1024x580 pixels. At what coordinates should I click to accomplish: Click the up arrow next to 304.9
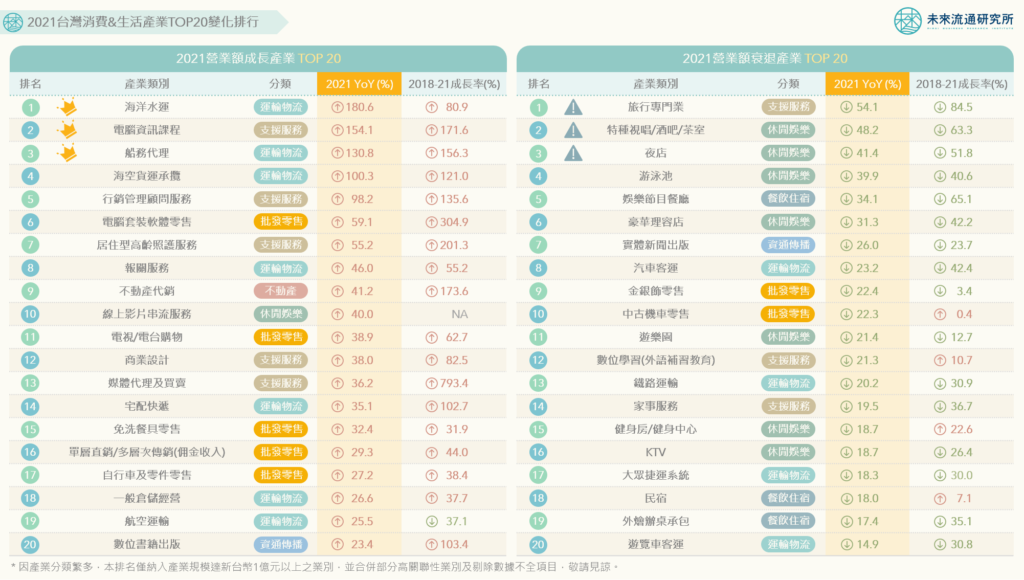pos(432,222)
